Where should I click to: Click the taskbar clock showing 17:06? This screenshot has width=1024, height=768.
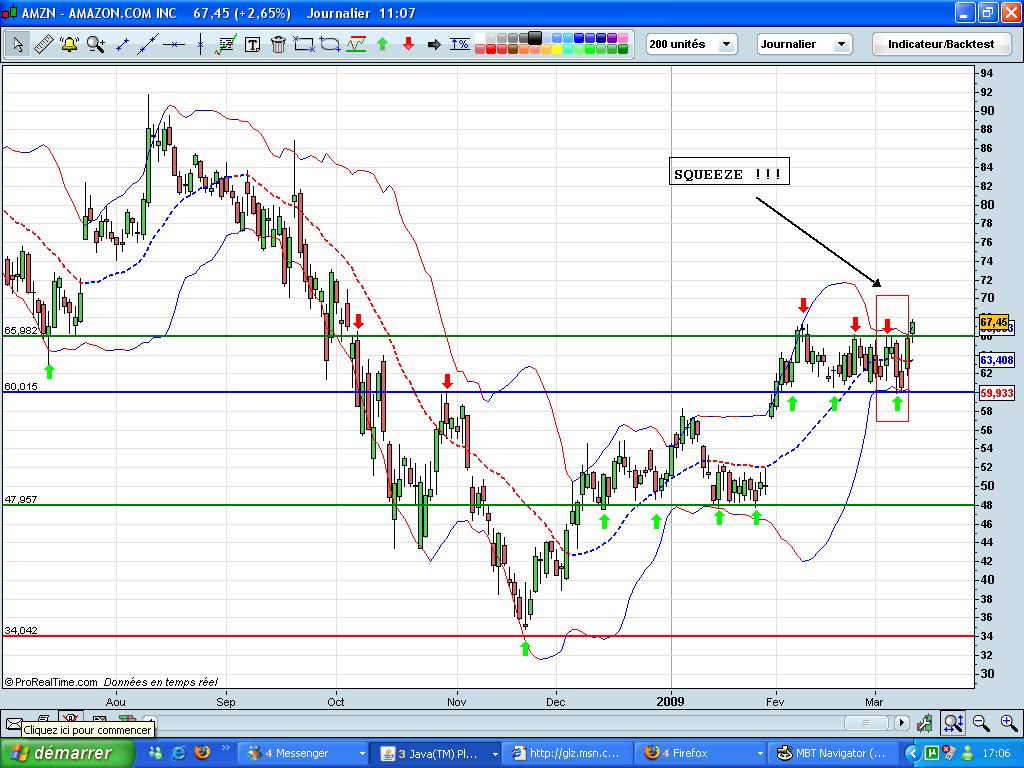pyautogui.click(x=997, y=753)
